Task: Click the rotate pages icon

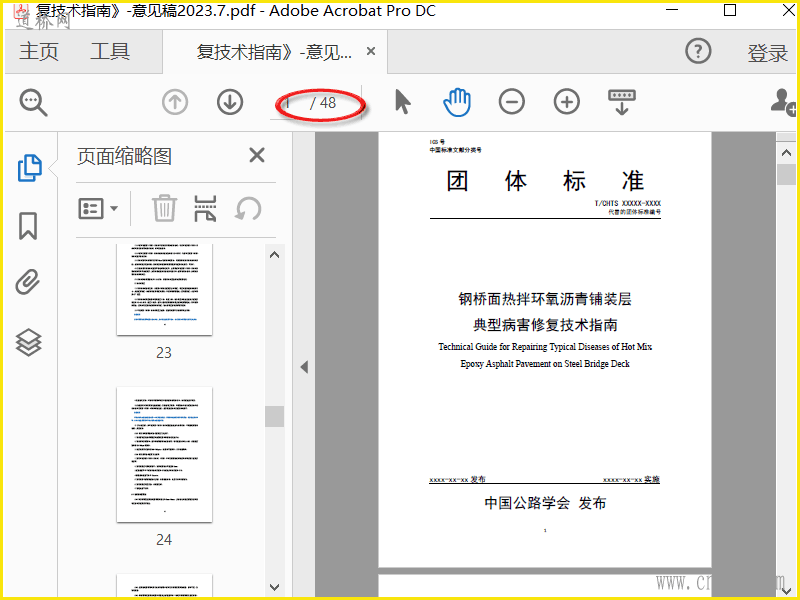Action: (x=248, y=209)
